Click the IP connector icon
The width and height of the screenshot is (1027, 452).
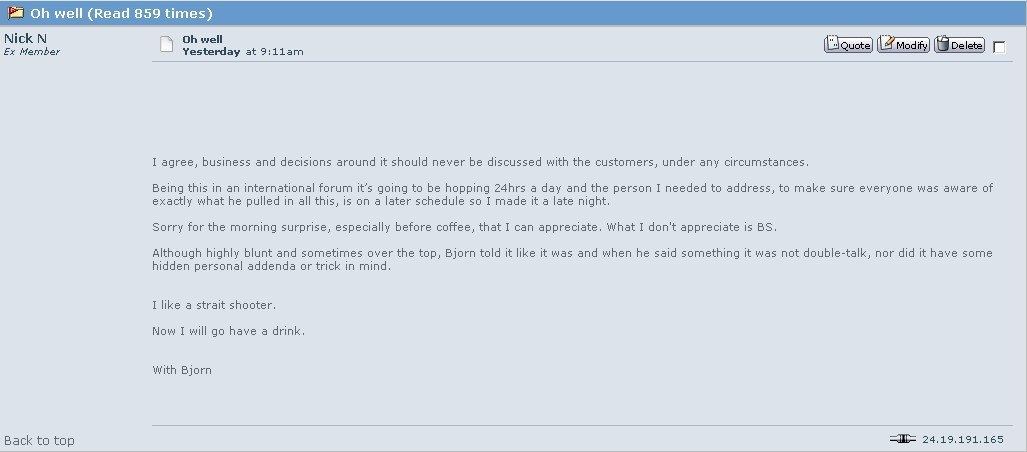902,439
